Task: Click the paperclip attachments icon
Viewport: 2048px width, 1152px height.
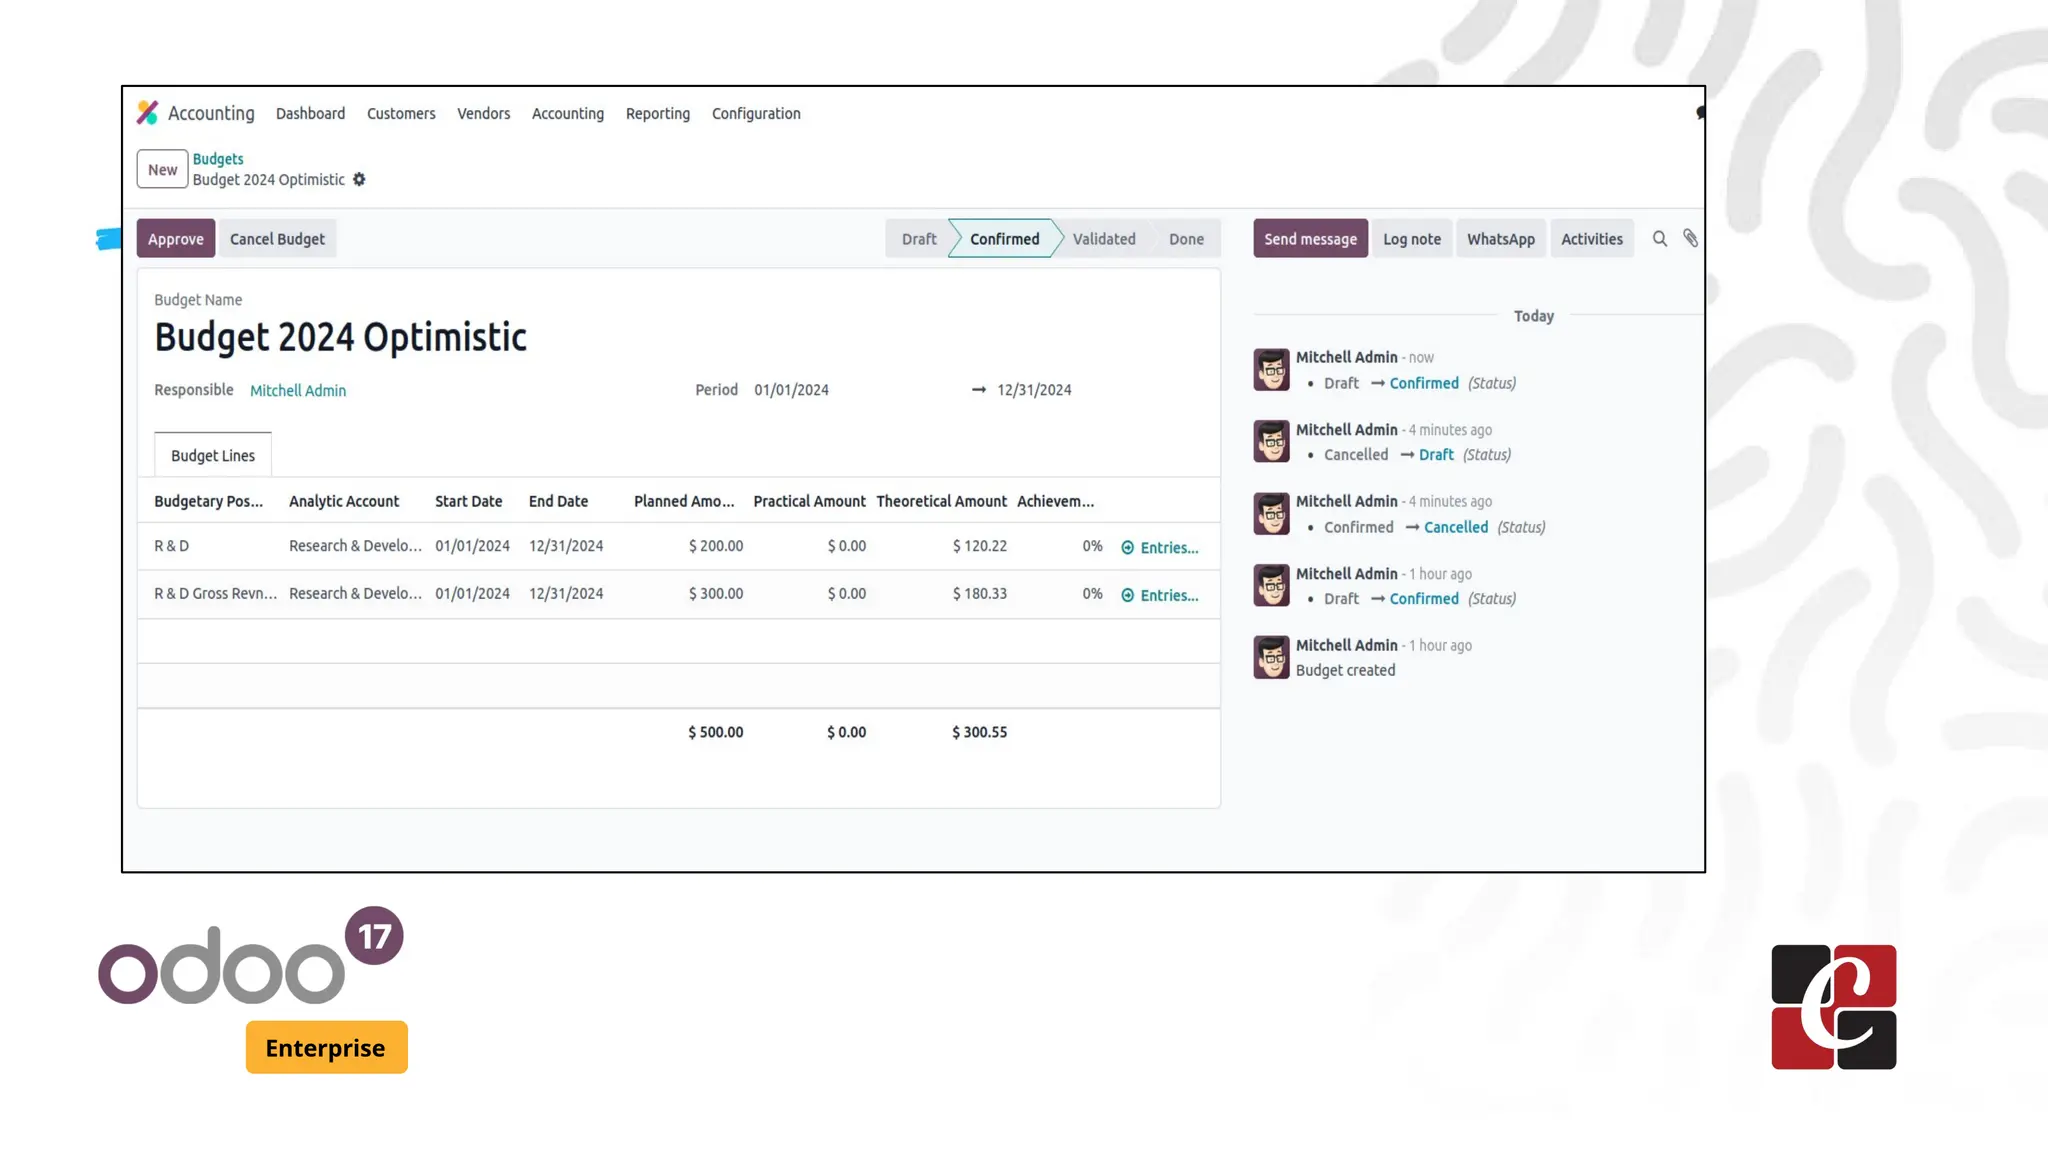Action: tap(1690, 239)
